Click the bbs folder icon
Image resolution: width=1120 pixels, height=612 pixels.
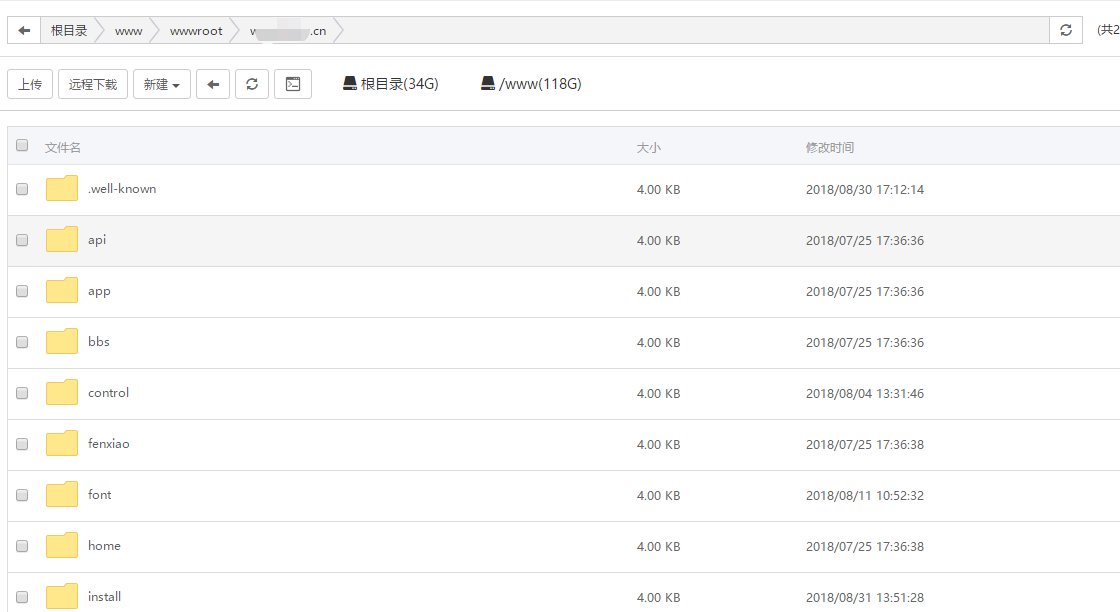click(62, 341)
